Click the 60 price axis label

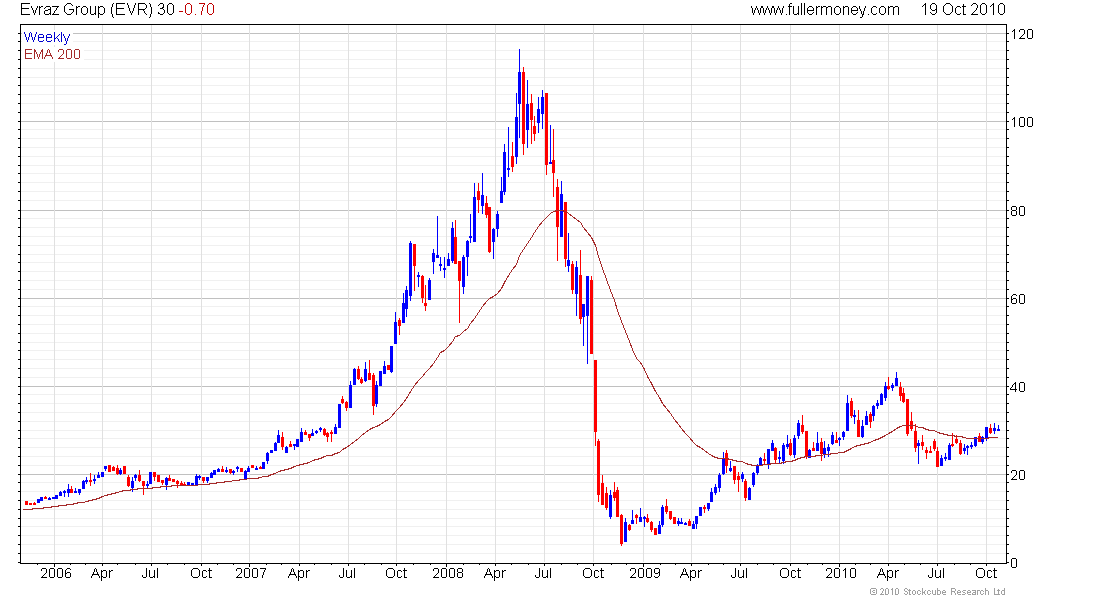tap(1018, 299)
